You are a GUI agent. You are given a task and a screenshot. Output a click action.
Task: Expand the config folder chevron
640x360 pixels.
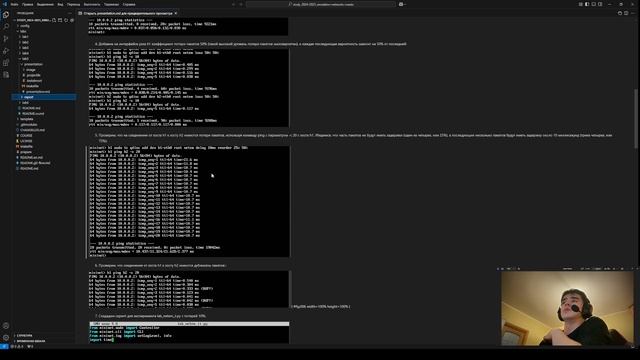(x=18, y=26)
